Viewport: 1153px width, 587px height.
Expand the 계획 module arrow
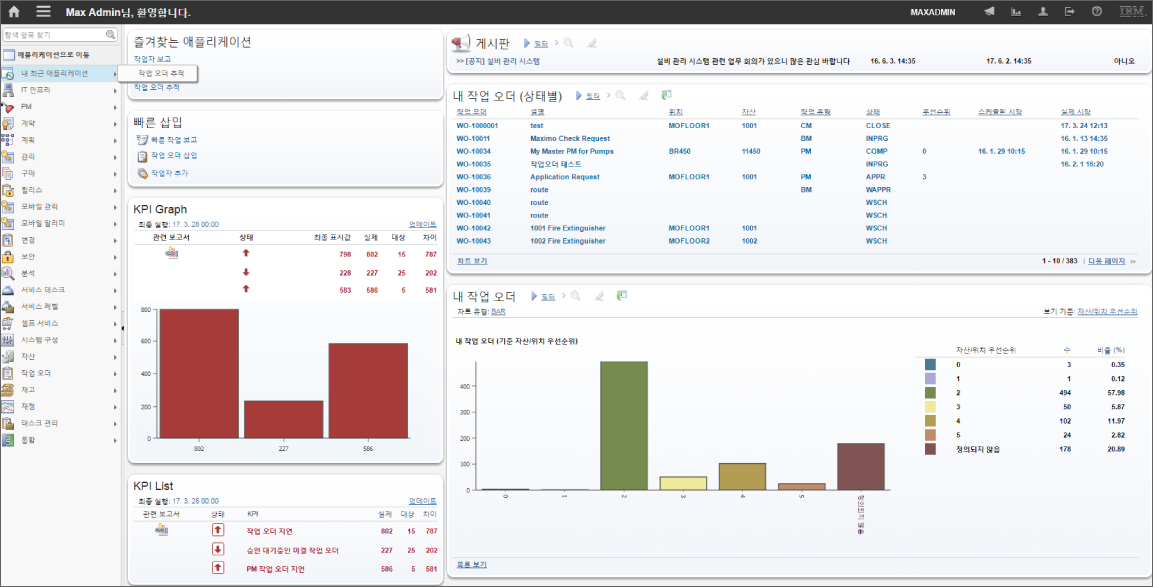point(115,140)
